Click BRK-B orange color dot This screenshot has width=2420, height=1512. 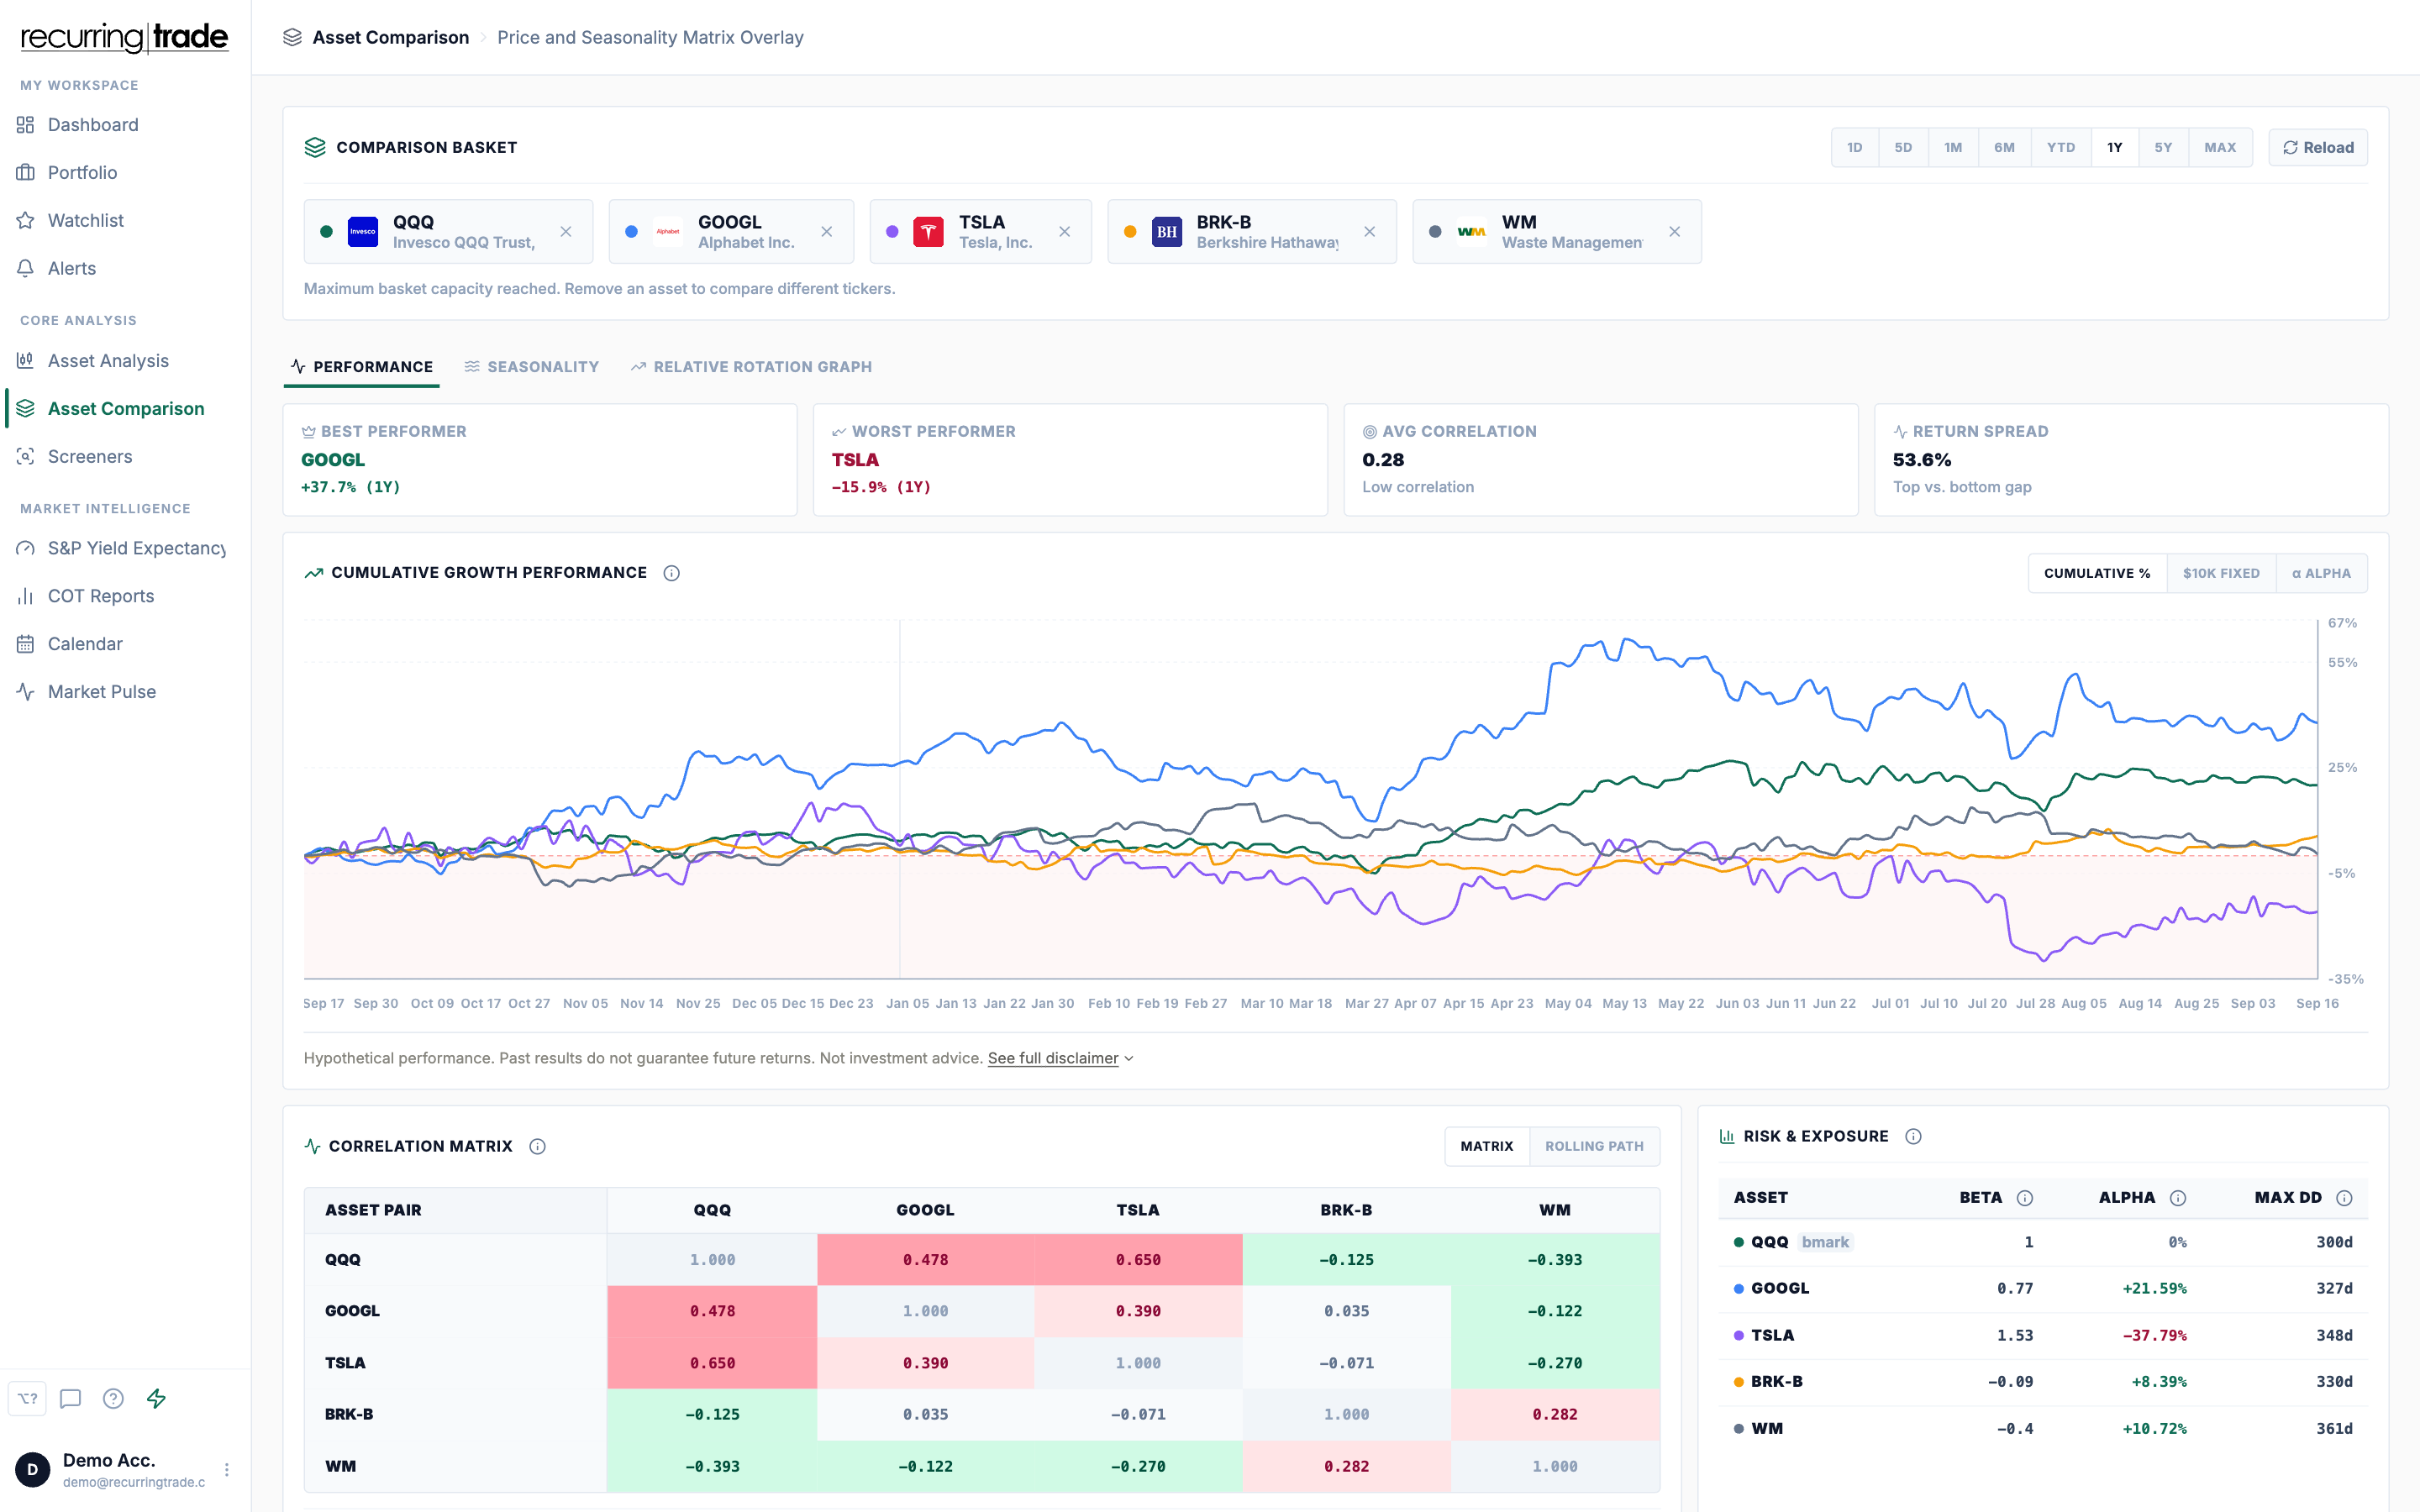[x=1130, y=232]
